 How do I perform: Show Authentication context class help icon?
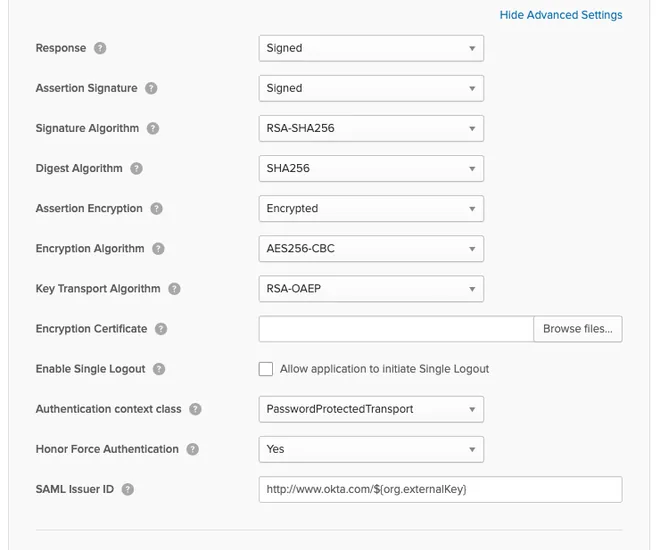pyautogui.click(x=195, y=409)
